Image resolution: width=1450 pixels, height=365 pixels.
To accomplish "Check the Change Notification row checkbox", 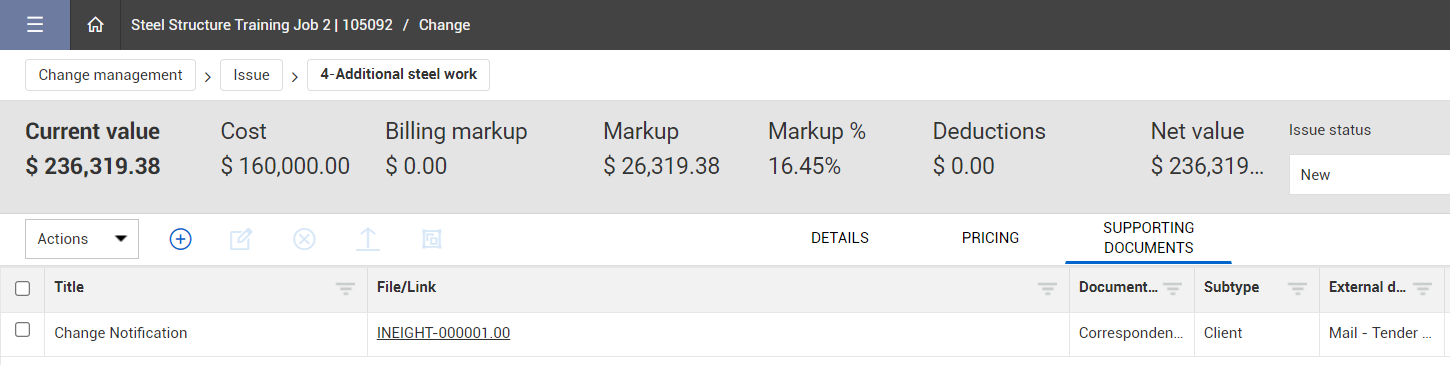I will coord(23,330).
